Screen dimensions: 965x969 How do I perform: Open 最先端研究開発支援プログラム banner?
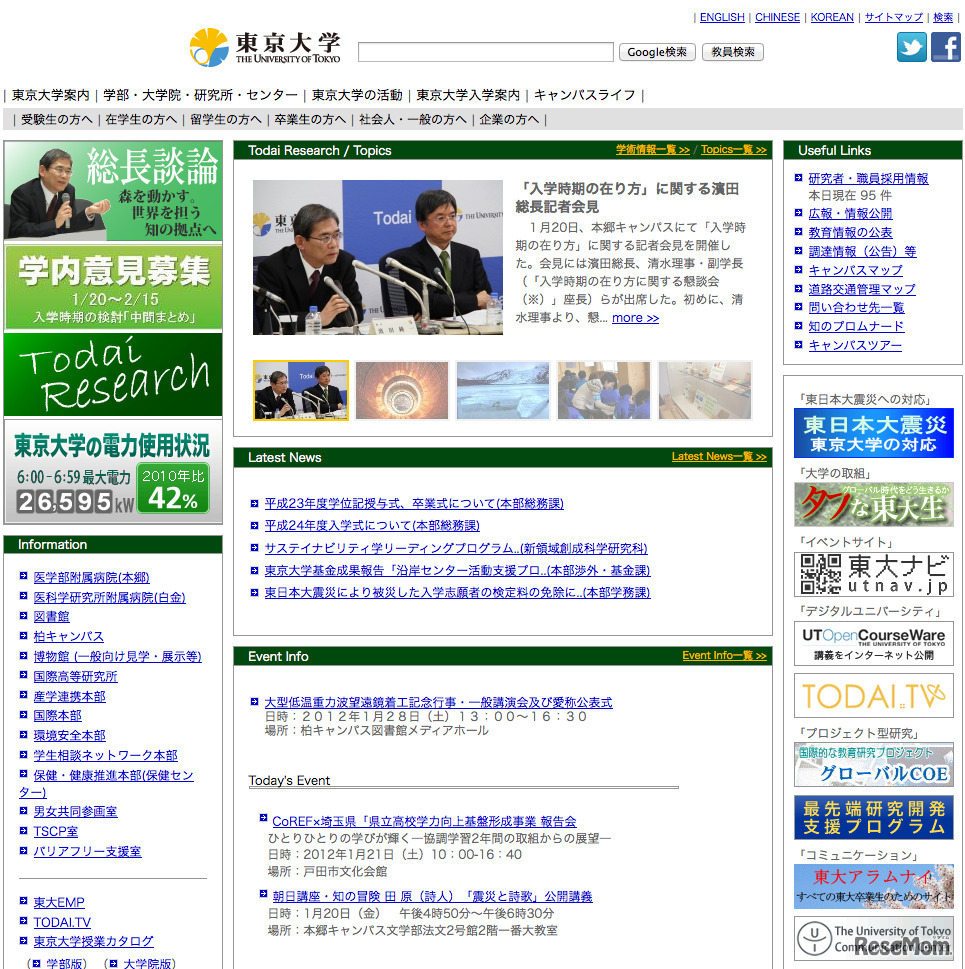coord(874,818)
